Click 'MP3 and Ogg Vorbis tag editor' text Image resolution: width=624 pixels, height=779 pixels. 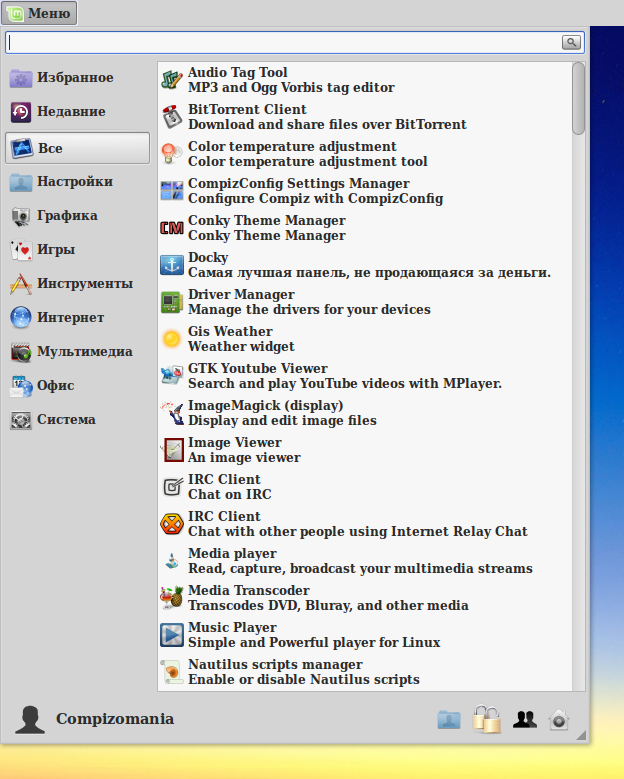point(291,87)
